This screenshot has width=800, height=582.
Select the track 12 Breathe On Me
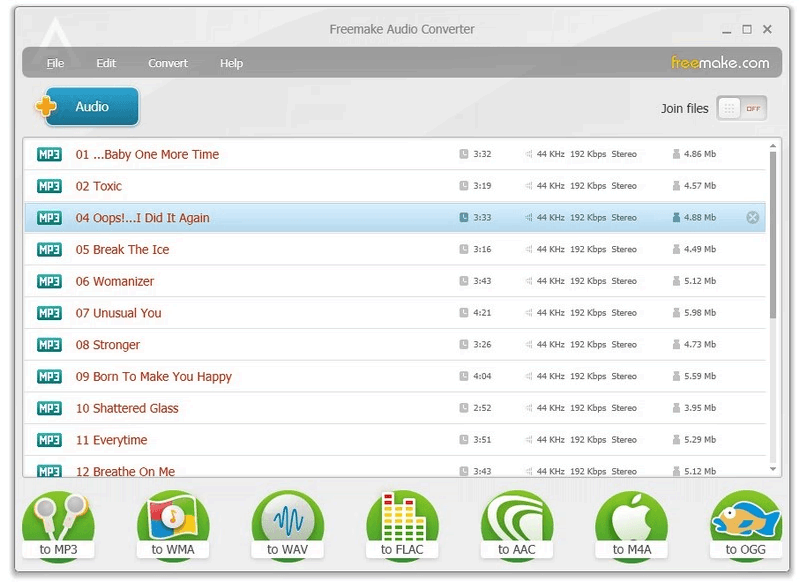tap(395, 467)
